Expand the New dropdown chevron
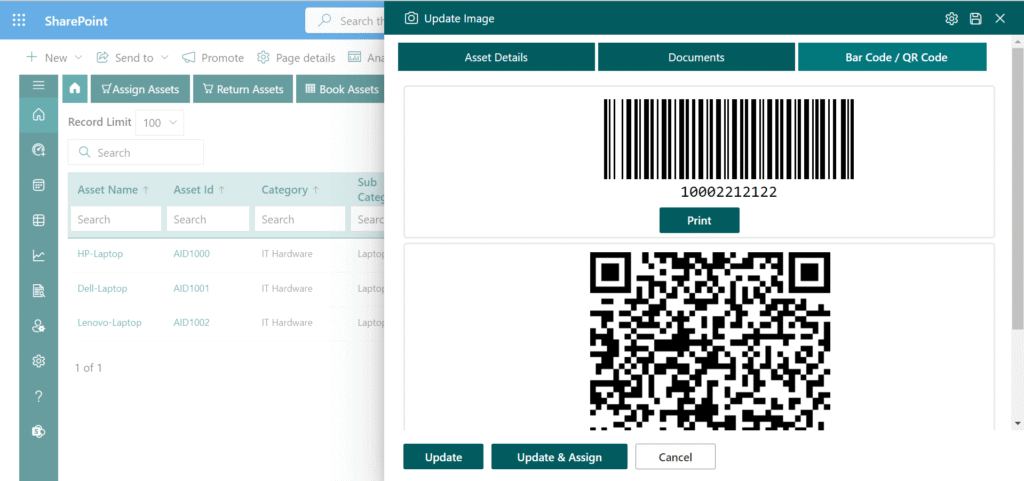Viewport: 1024px width, 481px height. point(78,57)
